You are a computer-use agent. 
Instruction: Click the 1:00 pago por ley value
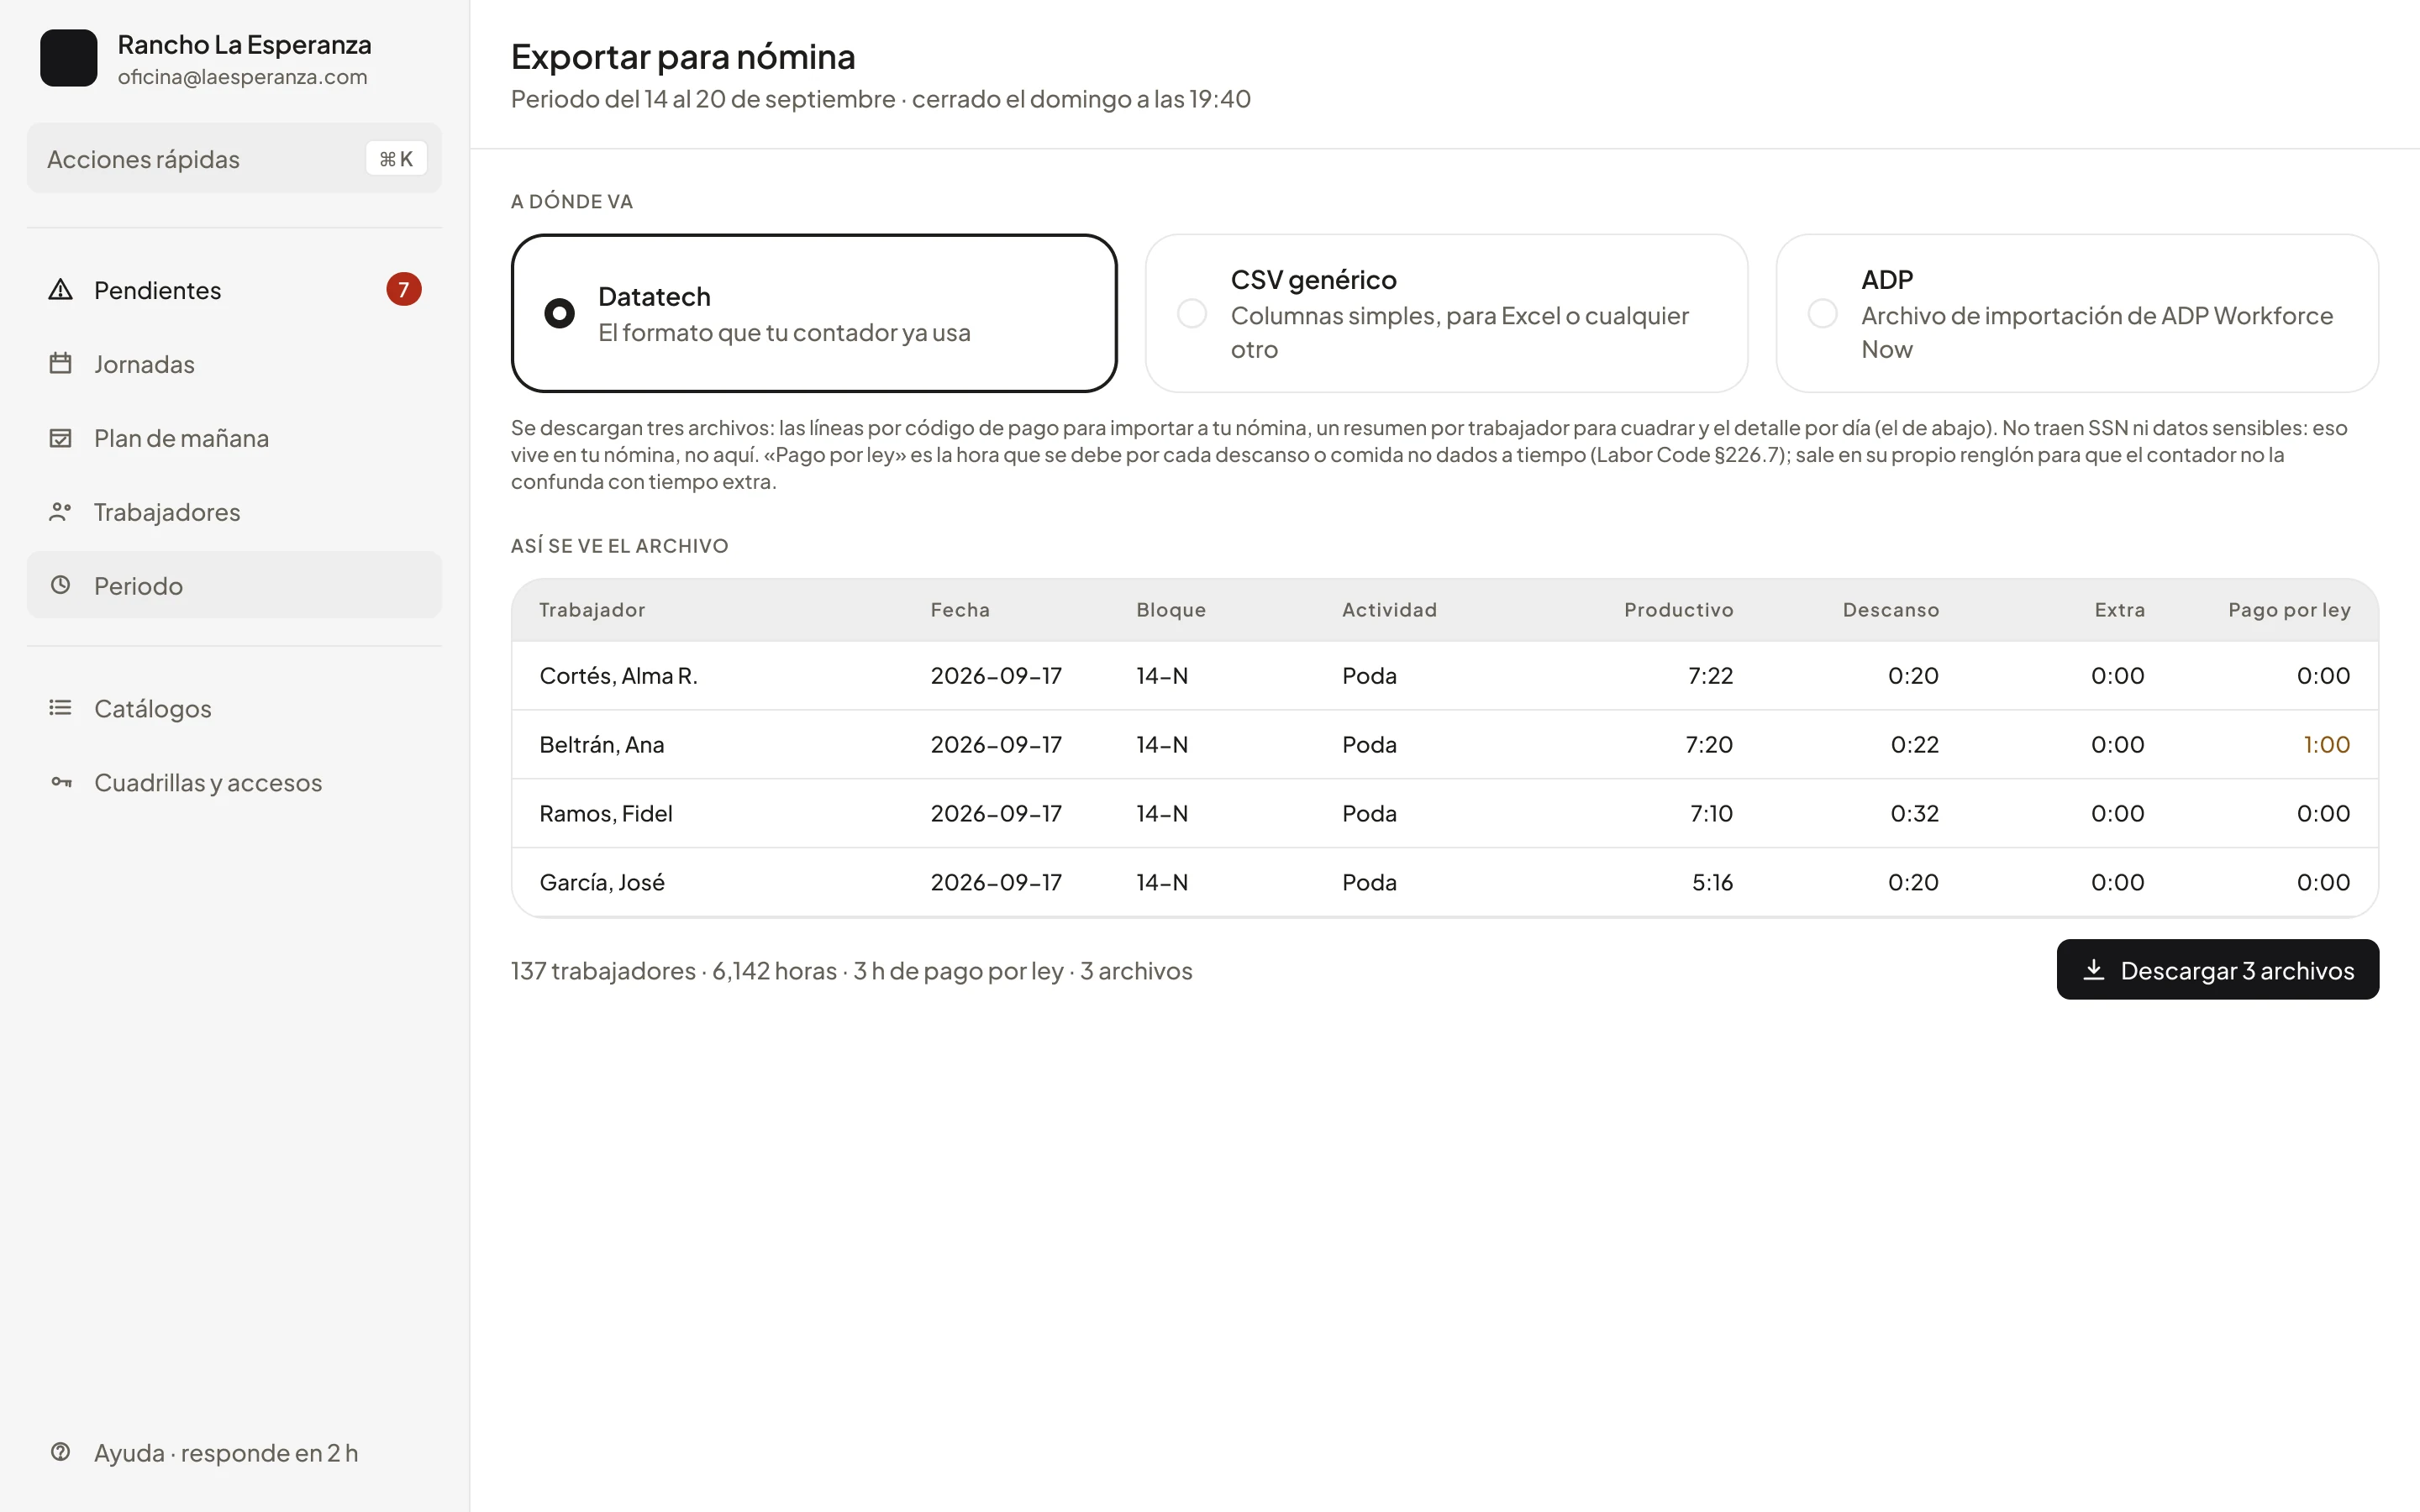click(x=2326, y=745)
